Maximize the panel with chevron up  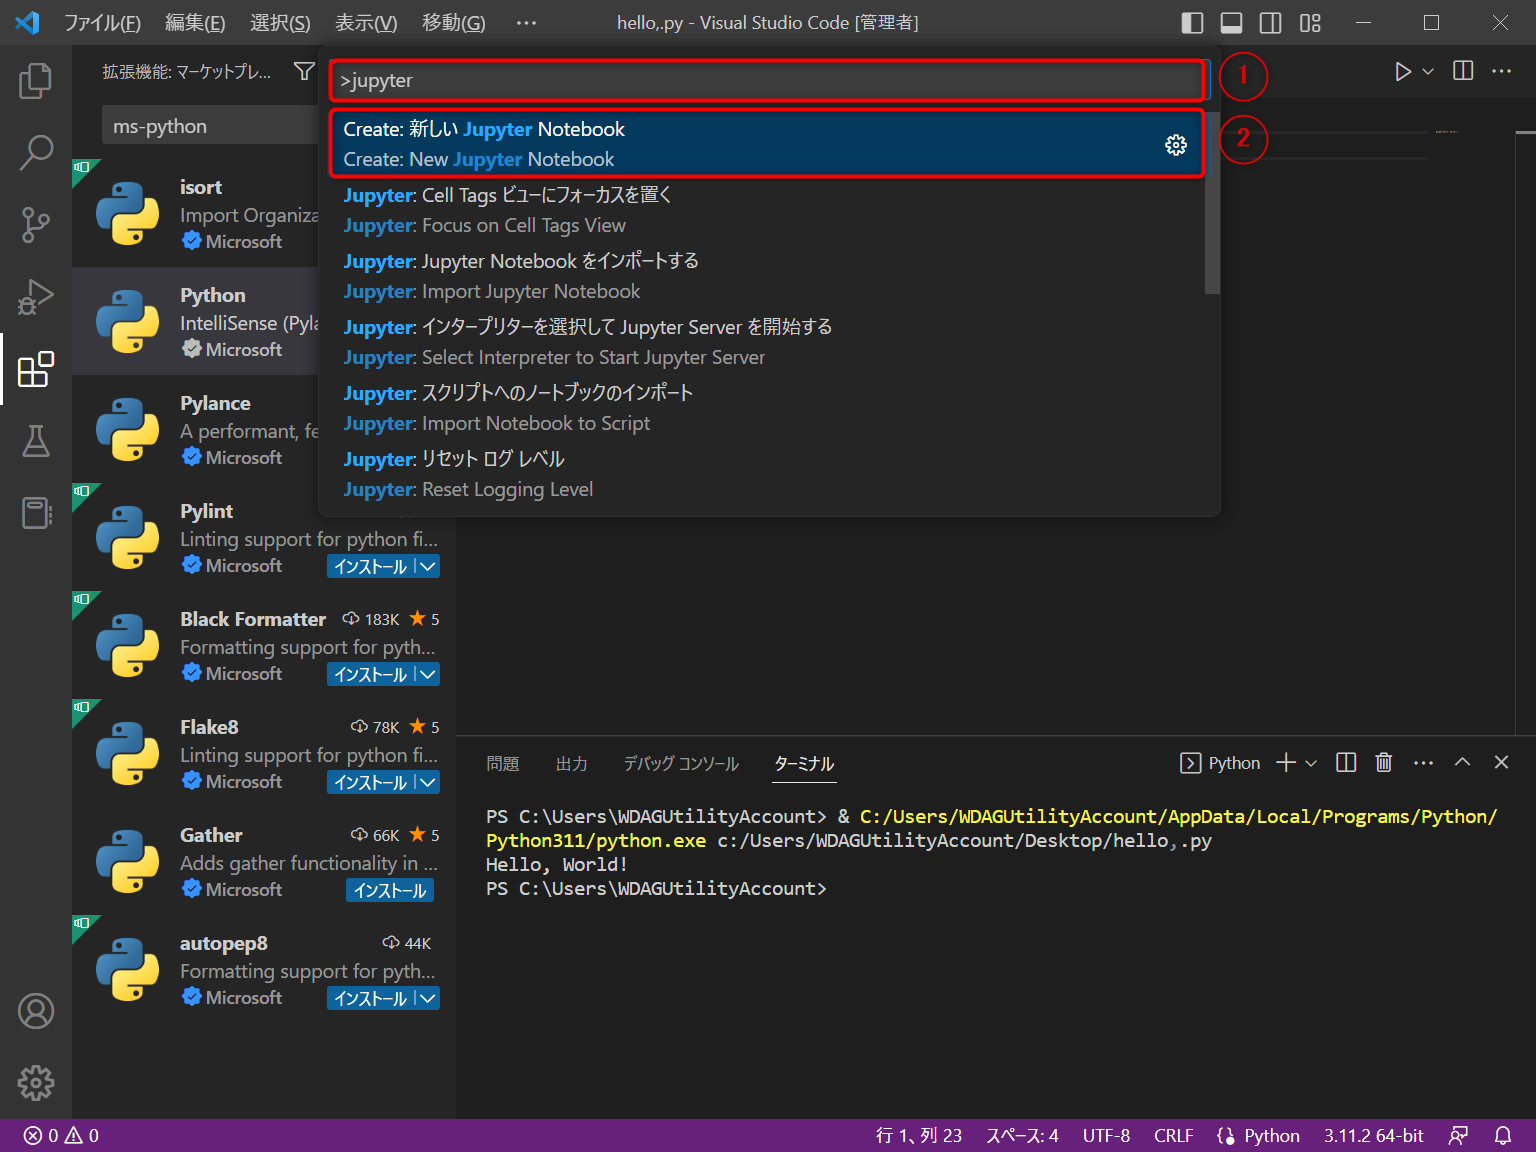coord(1462,763)
